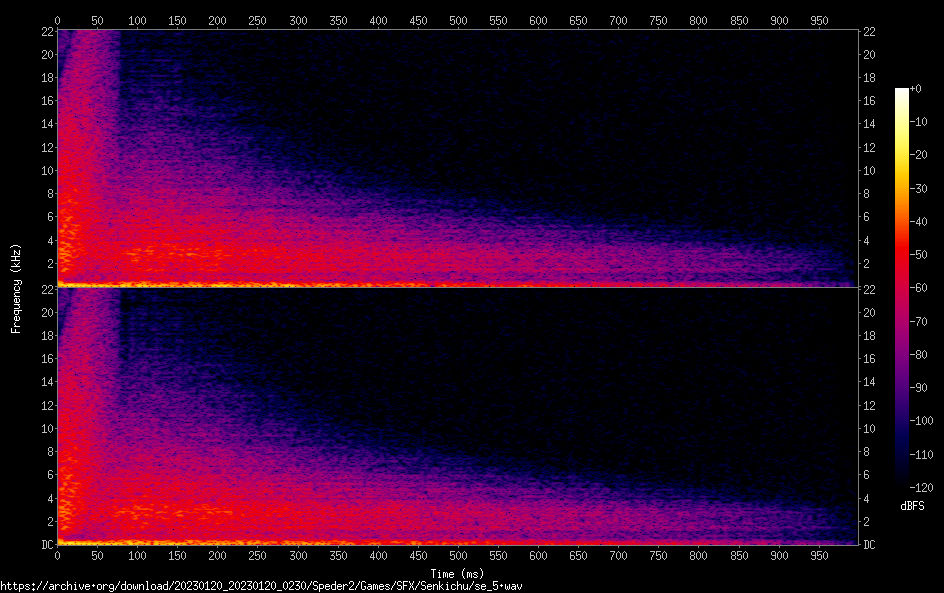Click the "Frequency (kHz)" axis title
Image resolution: width=944 pixels, height=593 pixels.
[16, 287]
